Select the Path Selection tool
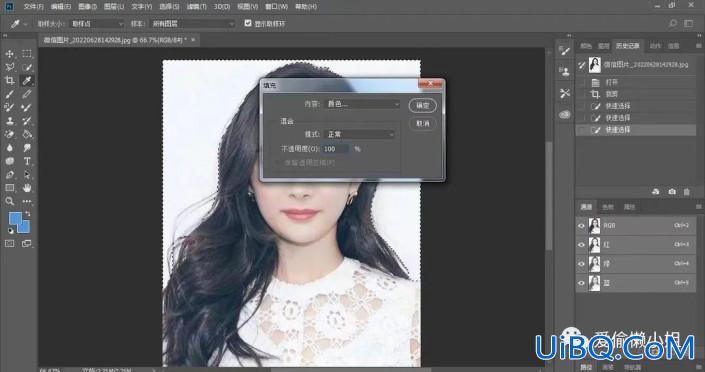The height and width of the screenshot is (372, 705). point(27,175)
